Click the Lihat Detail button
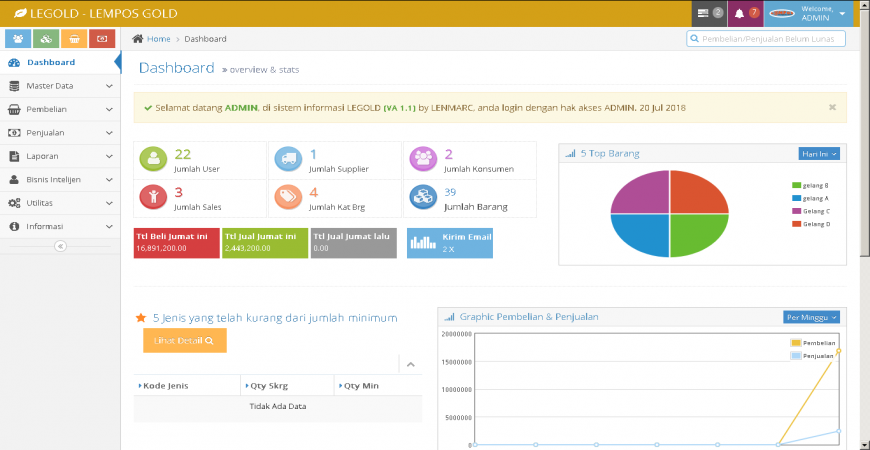The image size is (870, 450). 184,341
